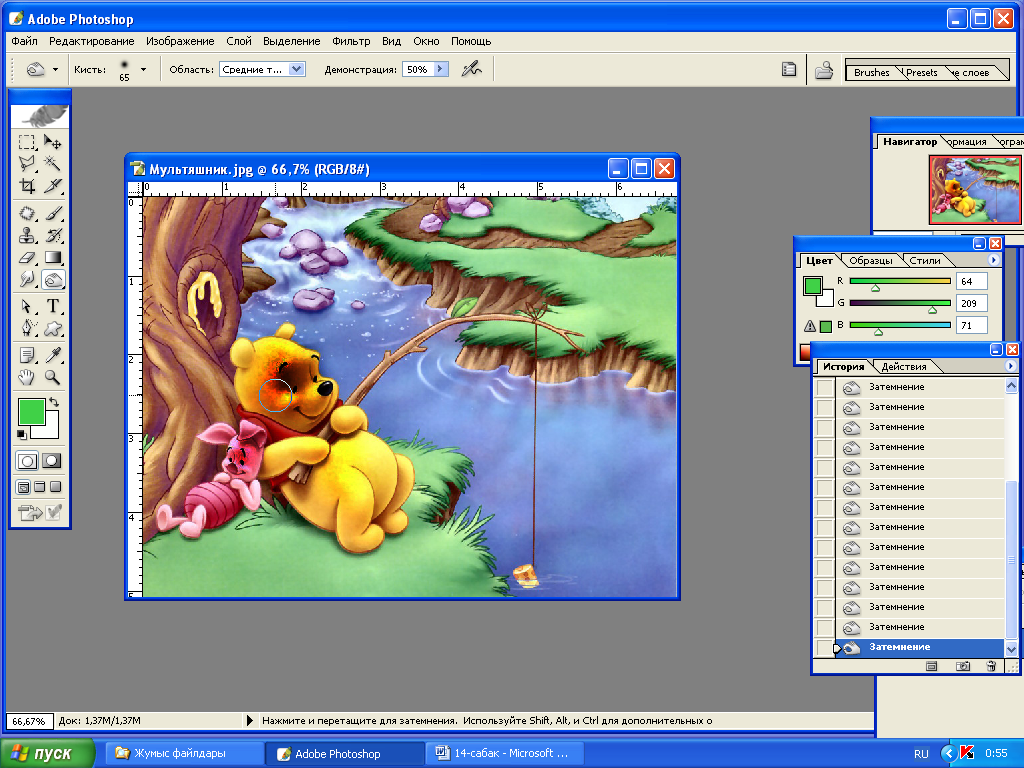
Task: Select the Slice tool
Action: 52,186
